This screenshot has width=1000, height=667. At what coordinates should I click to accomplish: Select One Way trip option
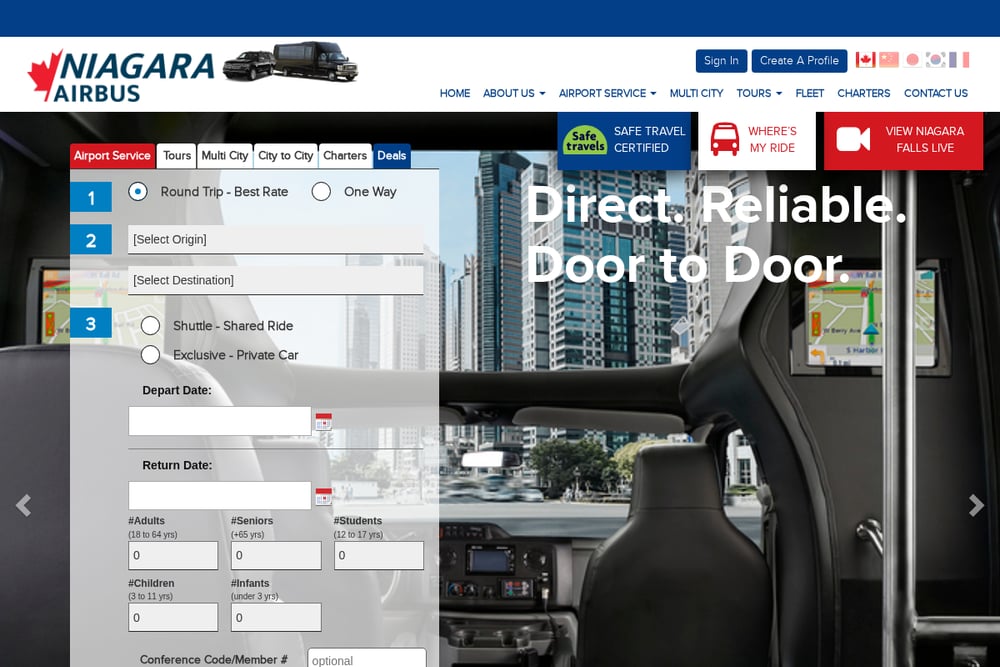tap(321, 191)
